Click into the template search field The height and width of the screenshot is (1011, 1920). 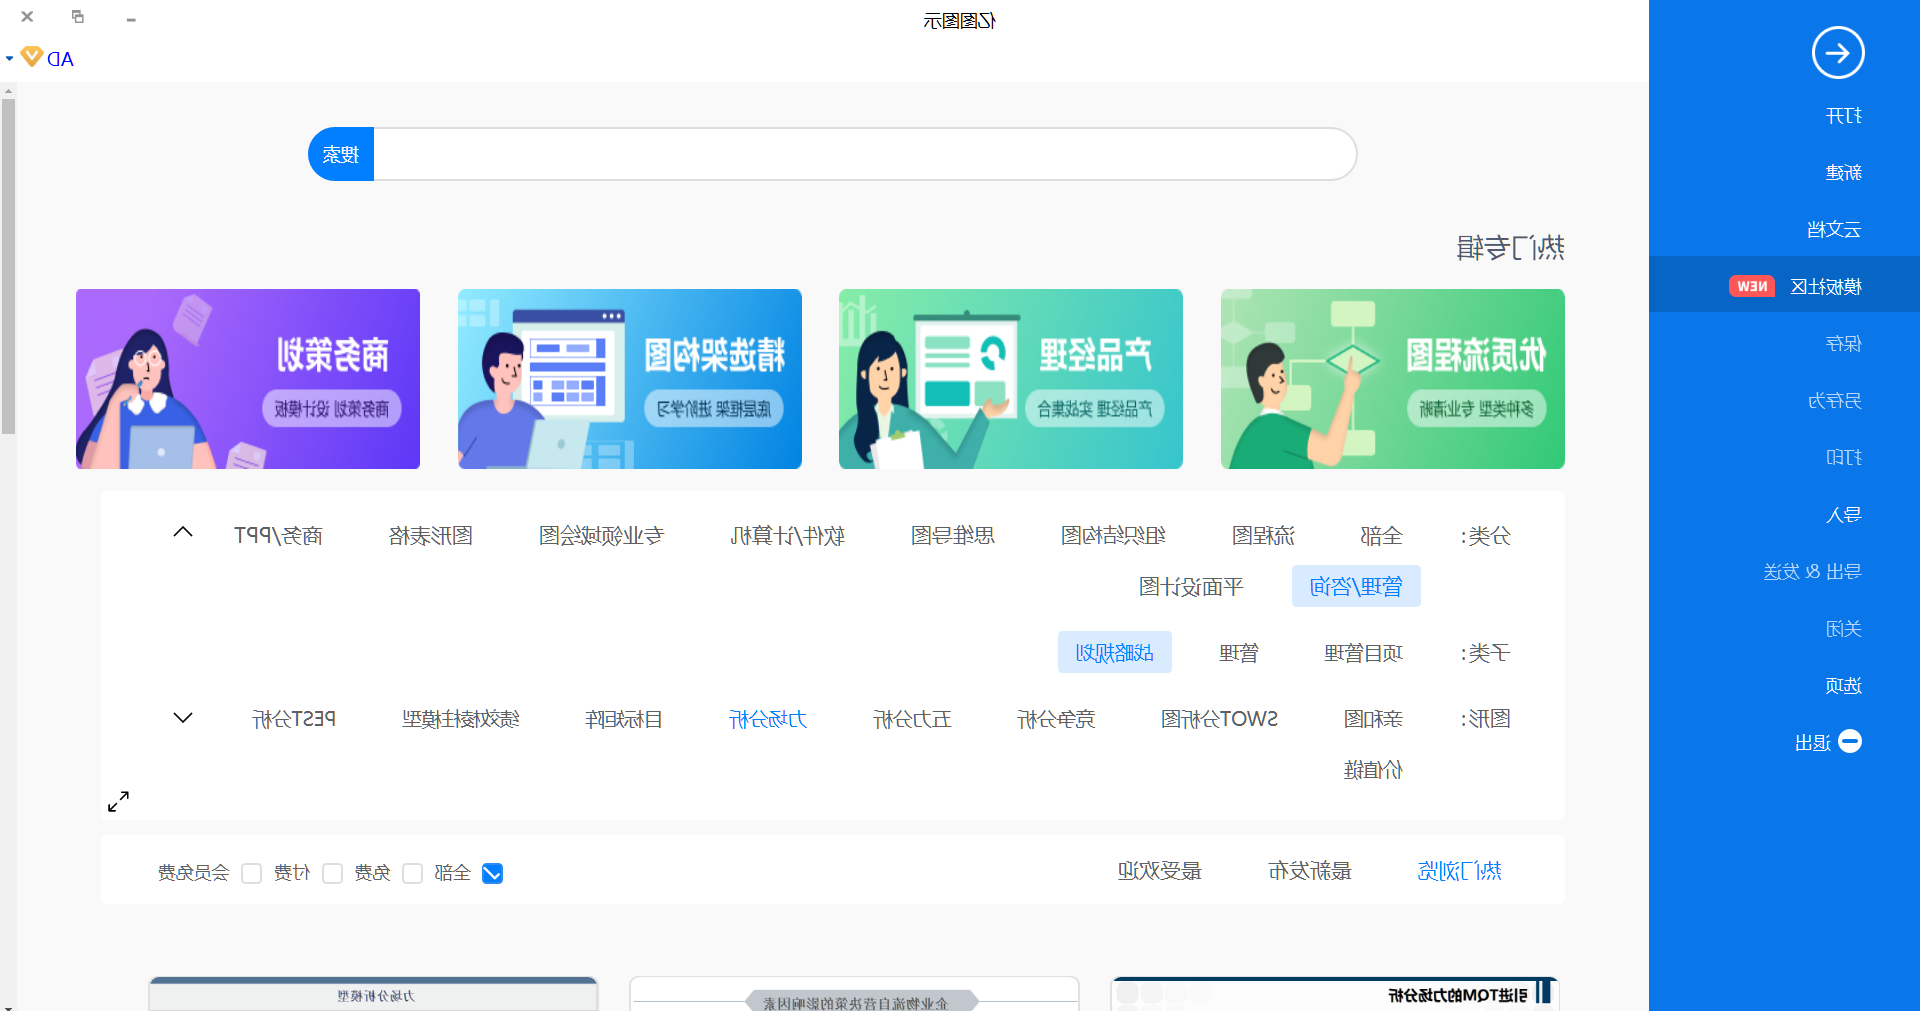pyautogui.click(x=865, y=154)
